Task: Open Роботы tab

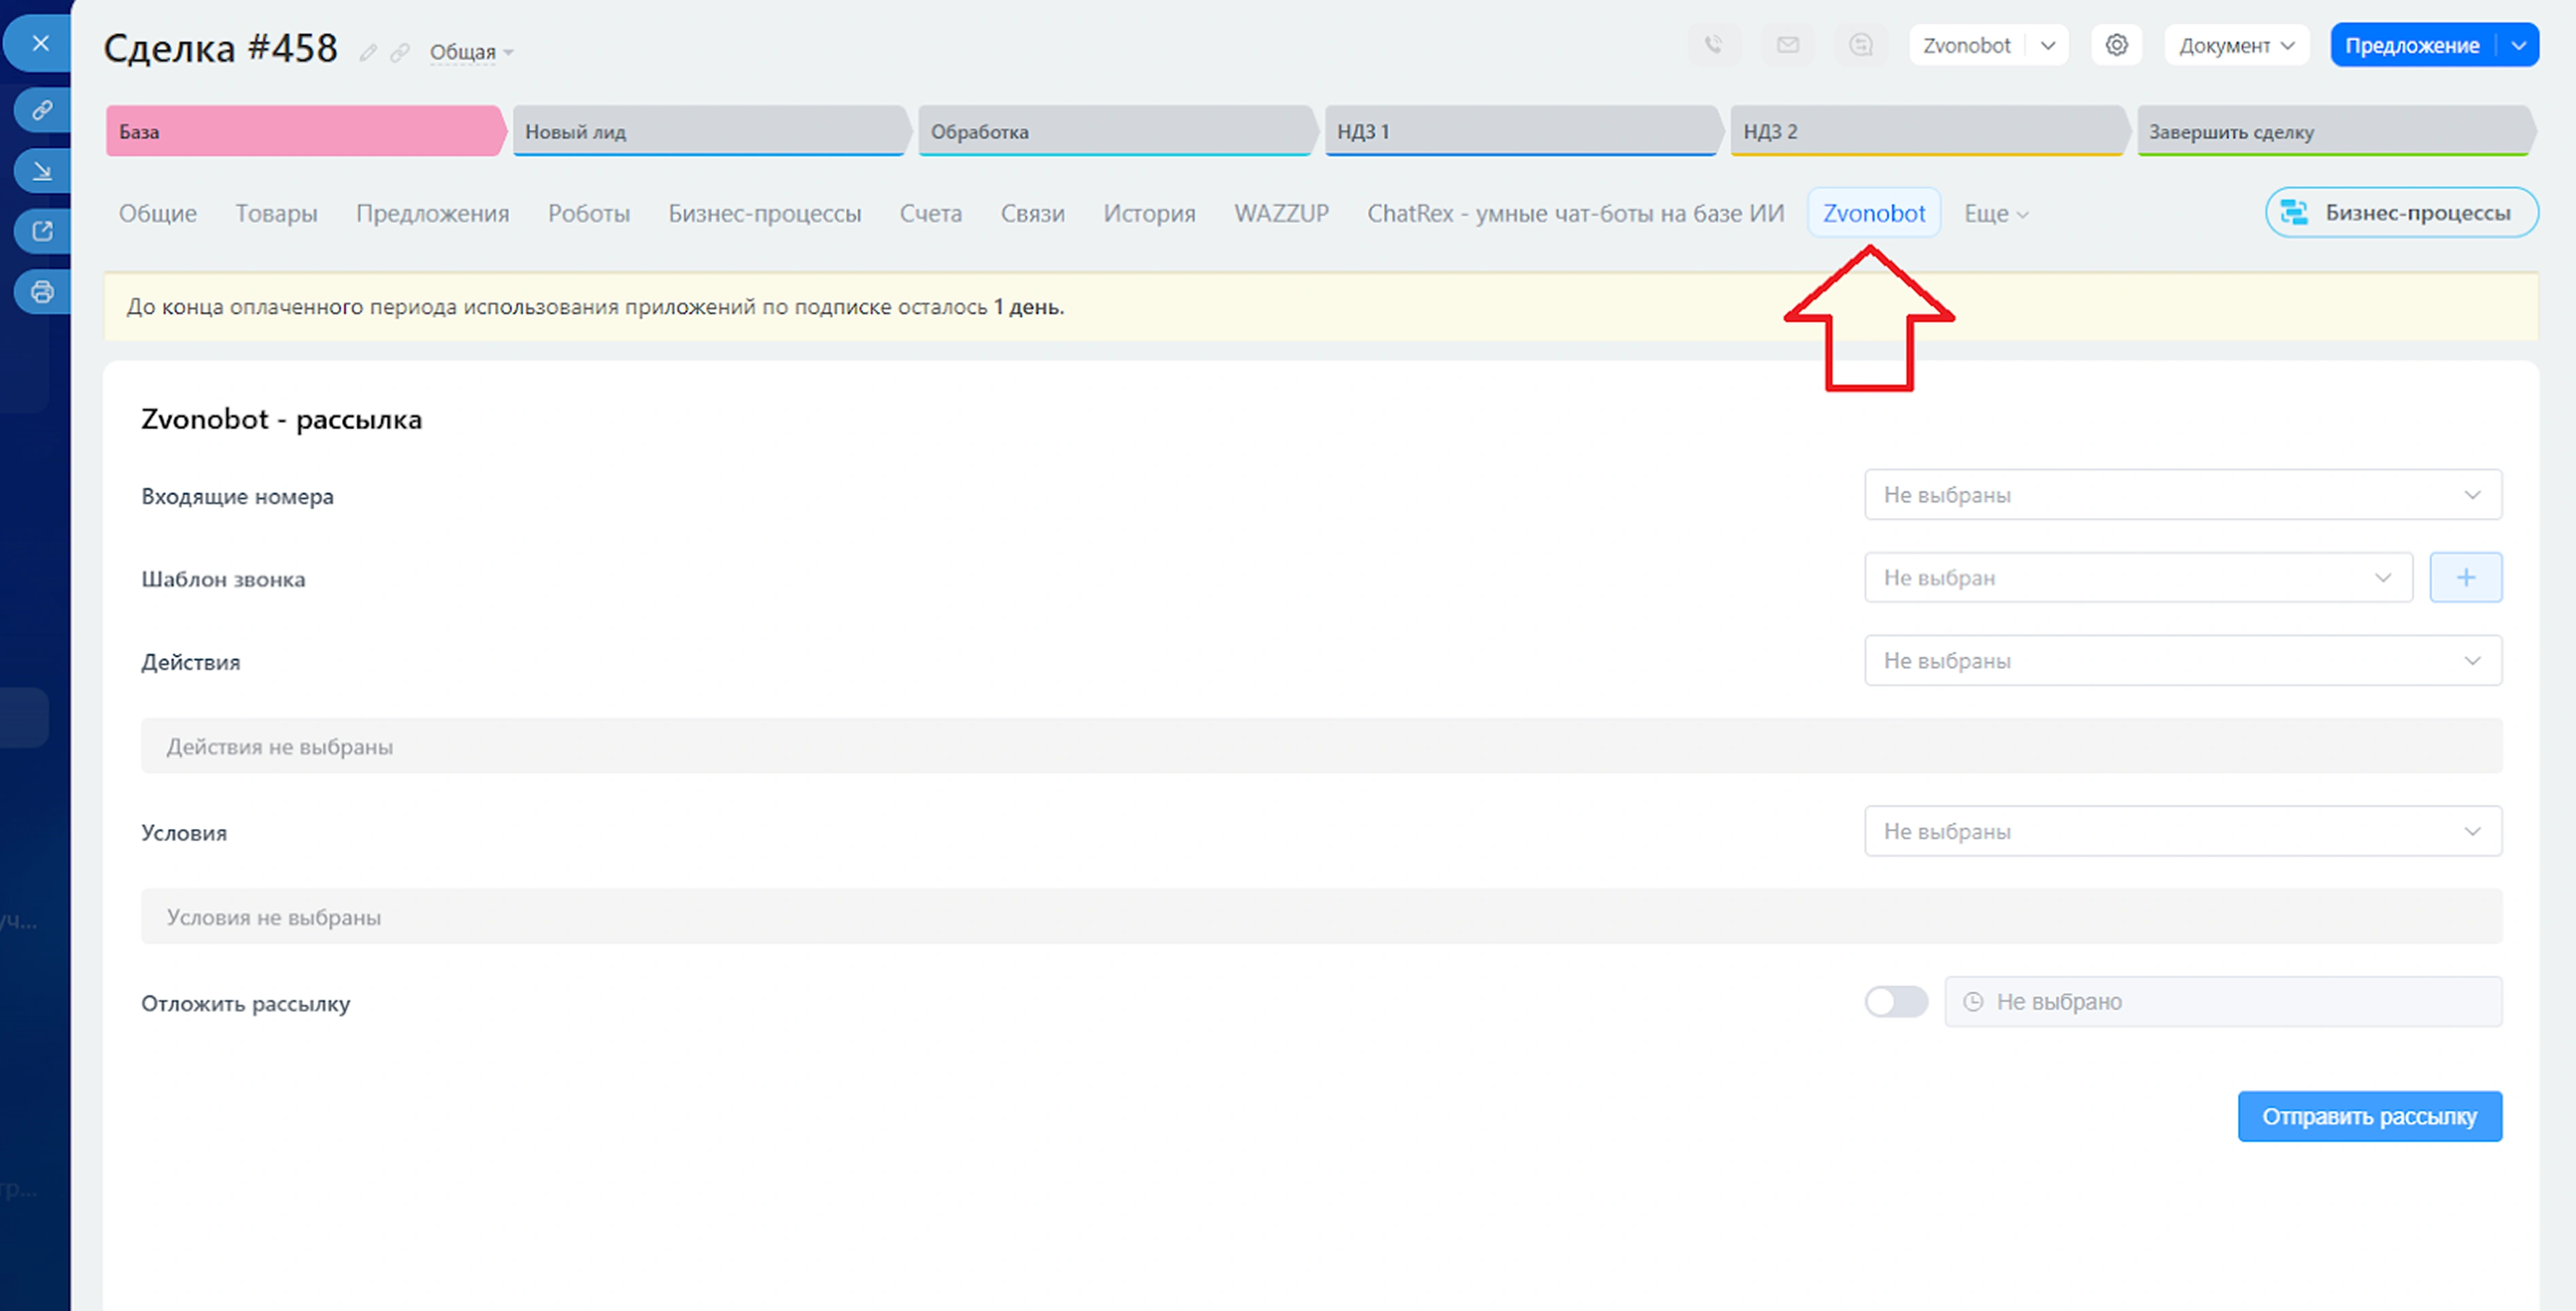Action: (x=589, y=213)
